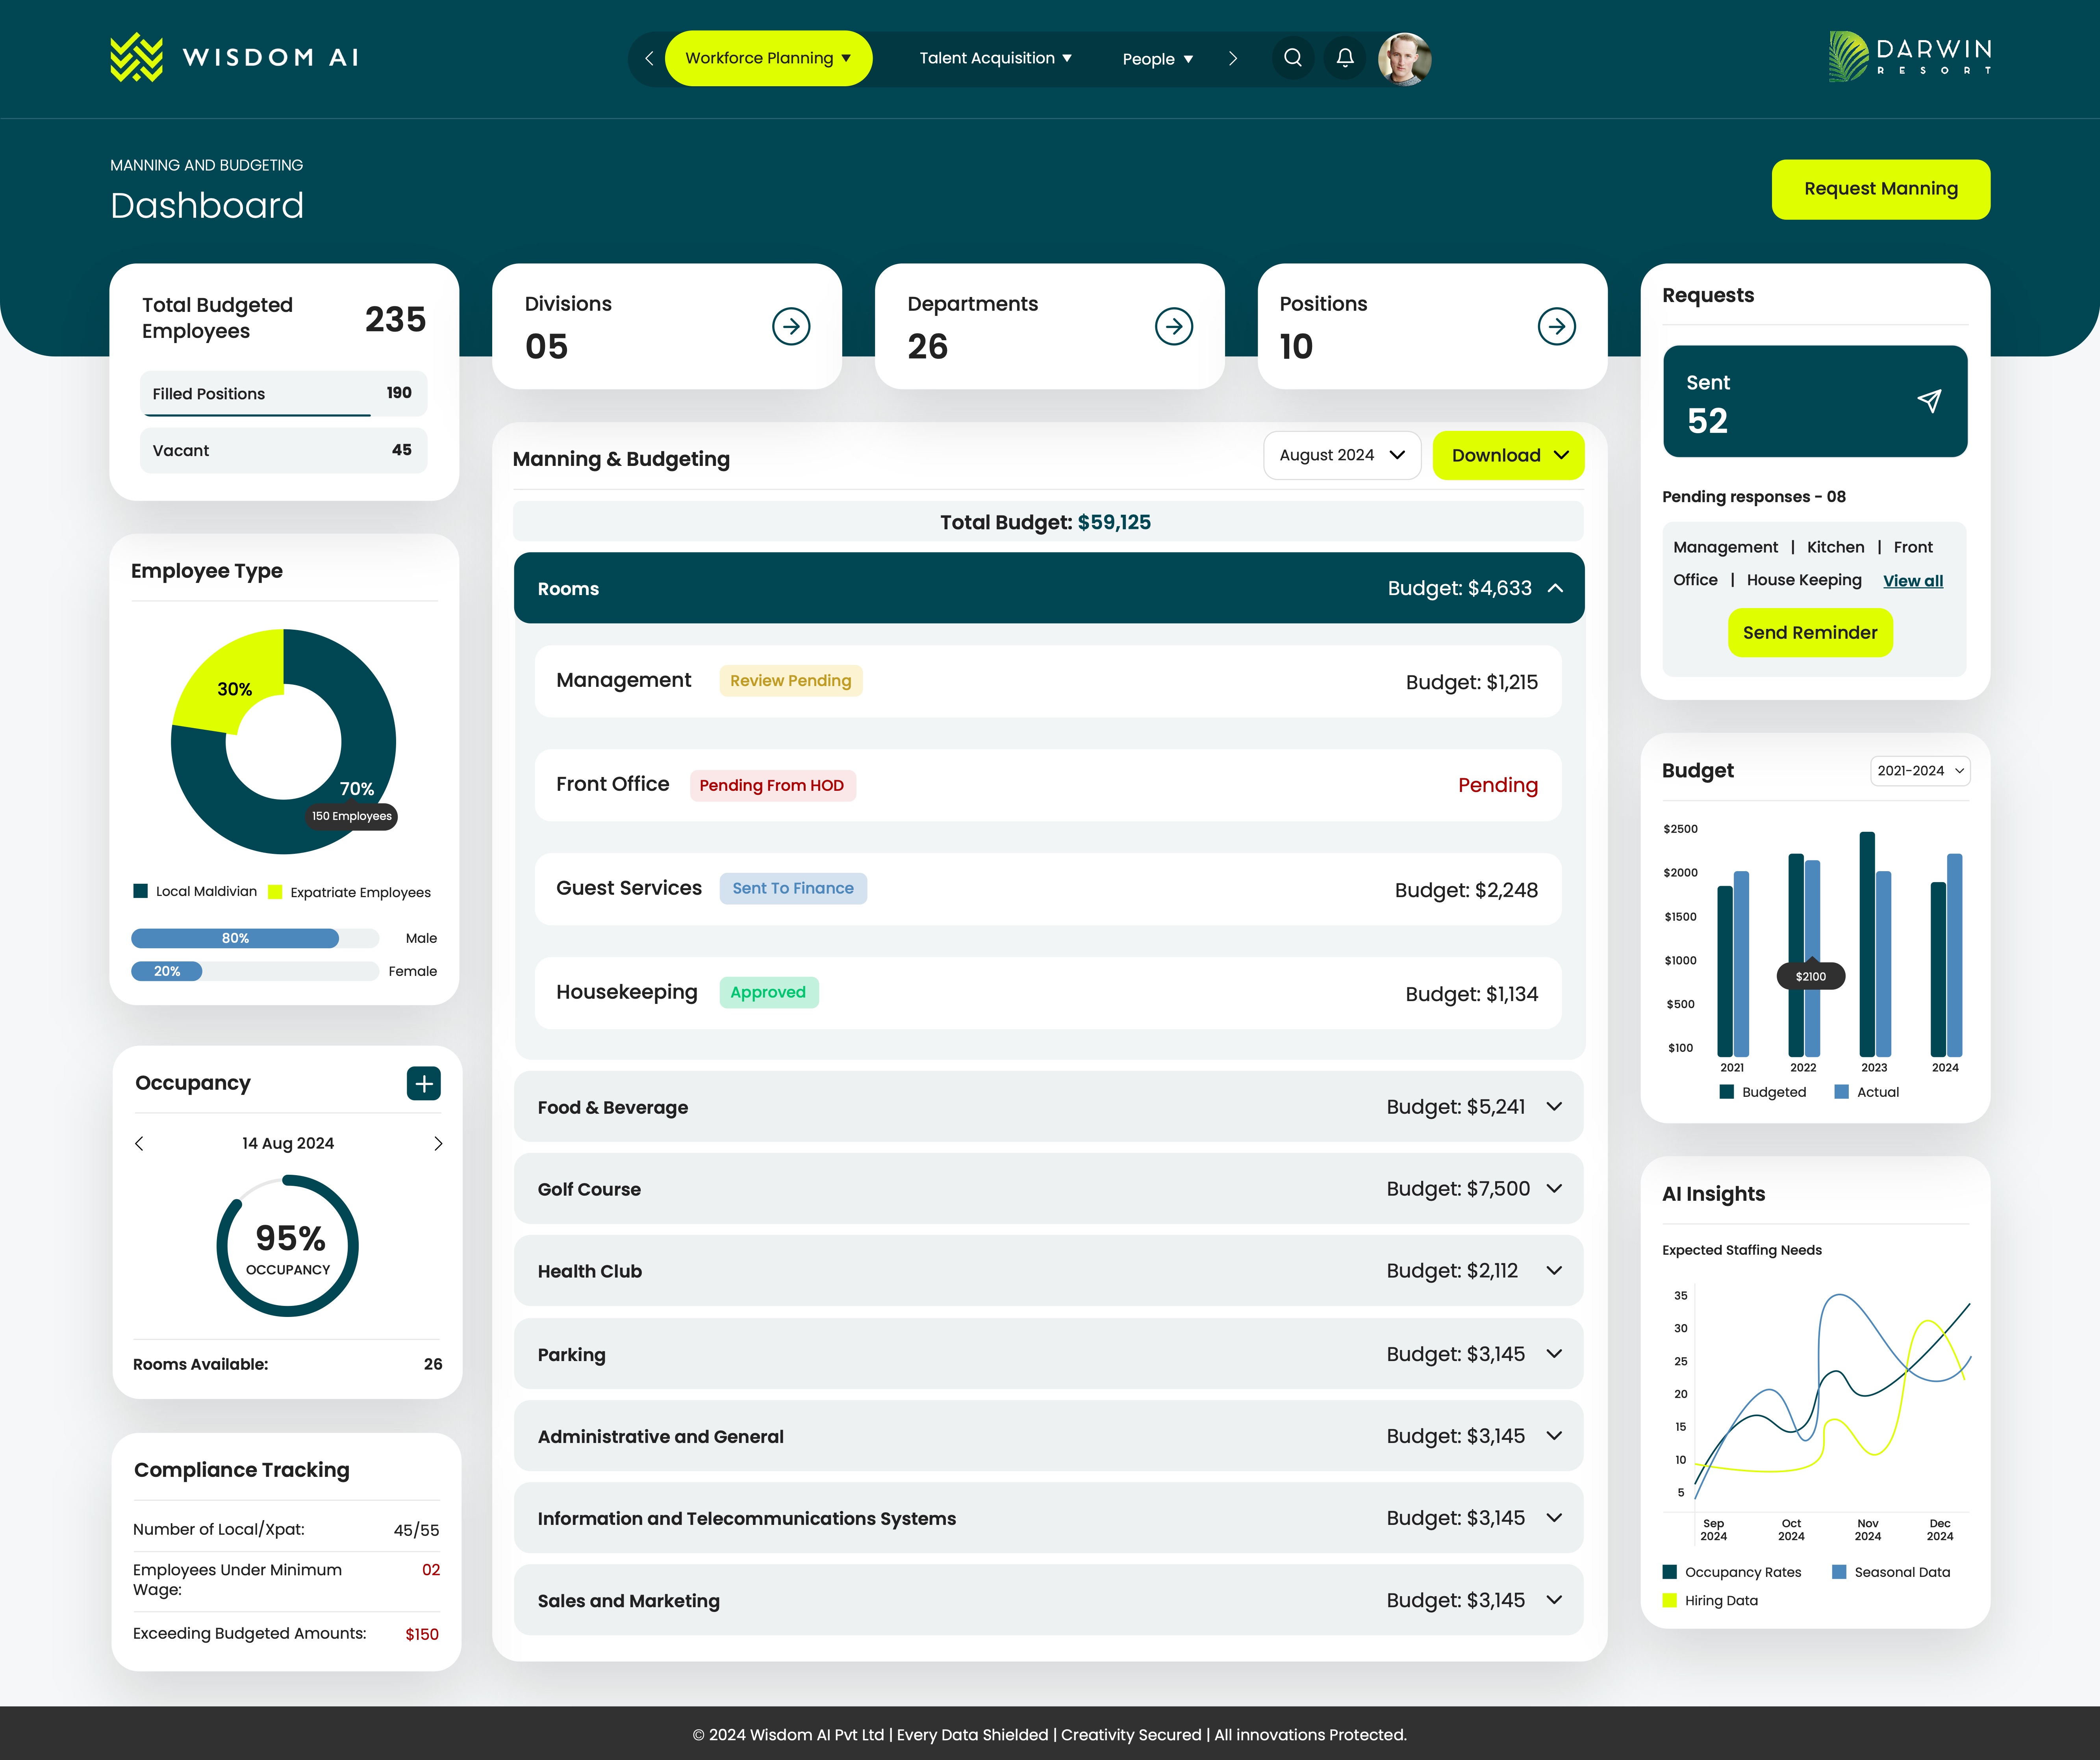The height and width of the screenshot is (1760, 2100).
Task: Click the Request Manning button
Action: coord(1880,189)
